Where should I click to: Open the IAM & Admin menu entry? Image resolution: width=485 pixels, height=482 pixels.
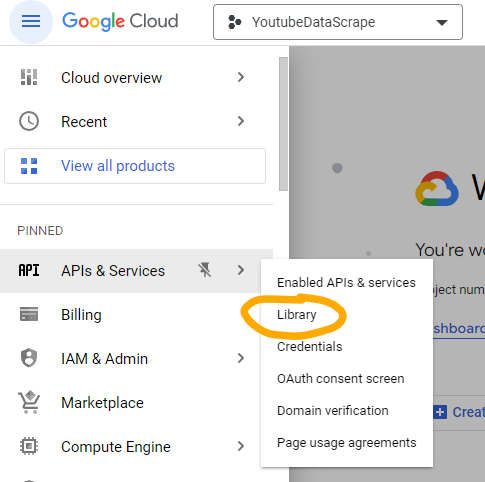tap(136, 359)
